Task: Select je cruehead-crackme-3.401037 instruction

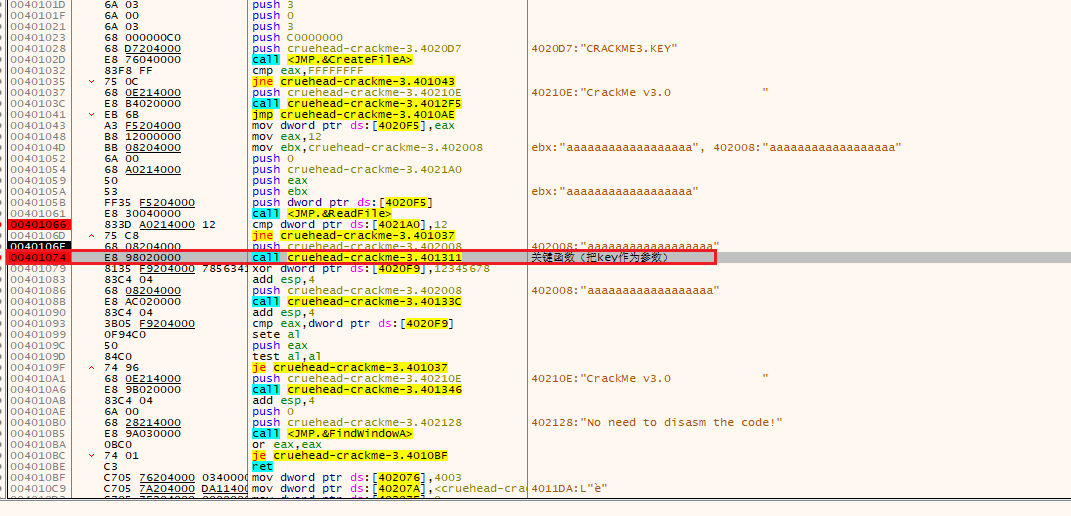Action: [350, 367]
